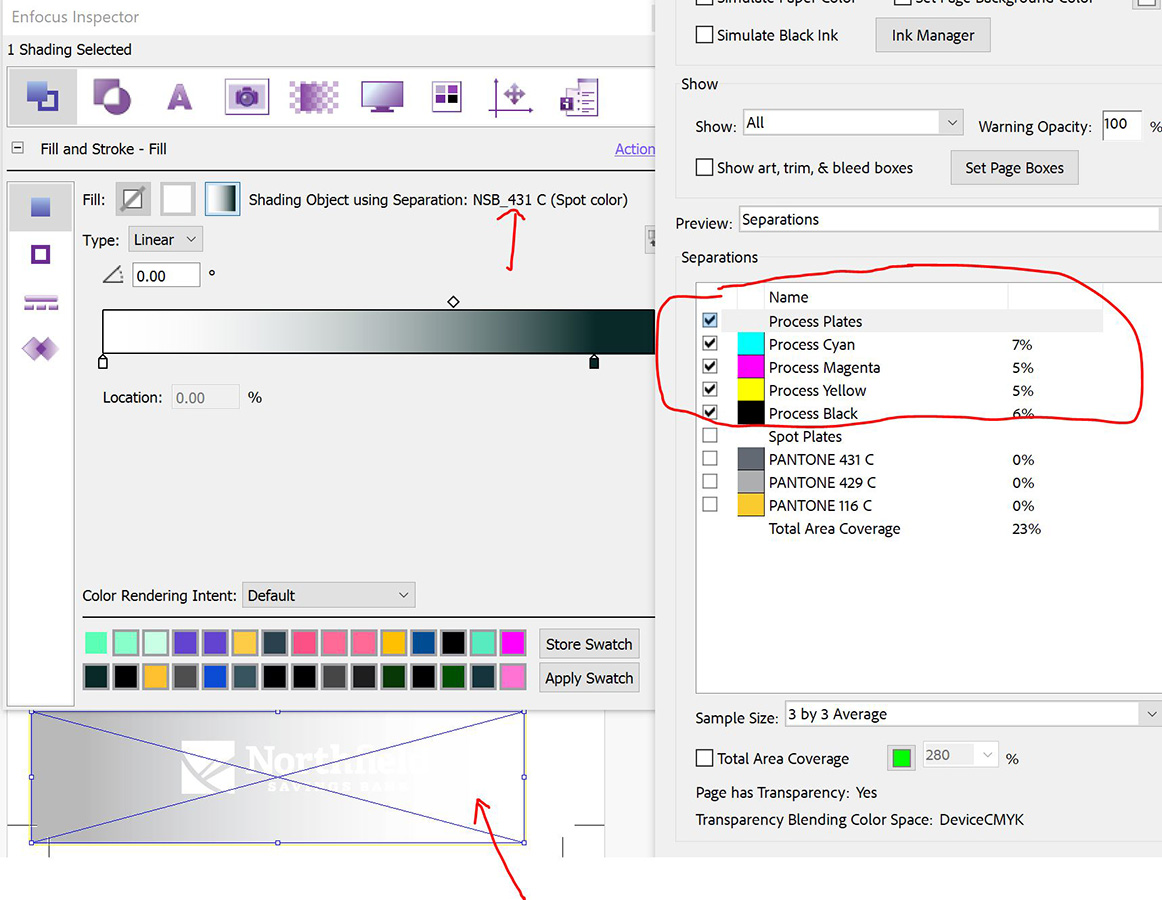Pick the magenta swatch ending the top row
Viewport: 1162px width, 900px height.
click(x=513, y=643)
